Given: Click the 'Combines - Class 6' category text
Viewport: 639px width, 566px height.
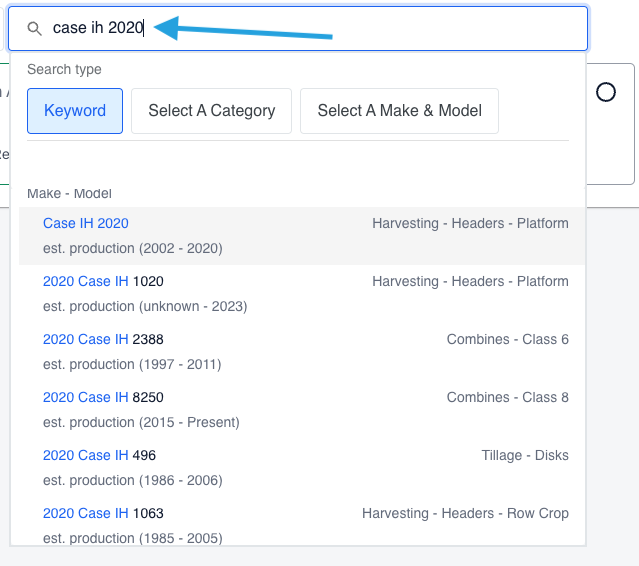Looking at the screenshot, I should pos(507,339).
